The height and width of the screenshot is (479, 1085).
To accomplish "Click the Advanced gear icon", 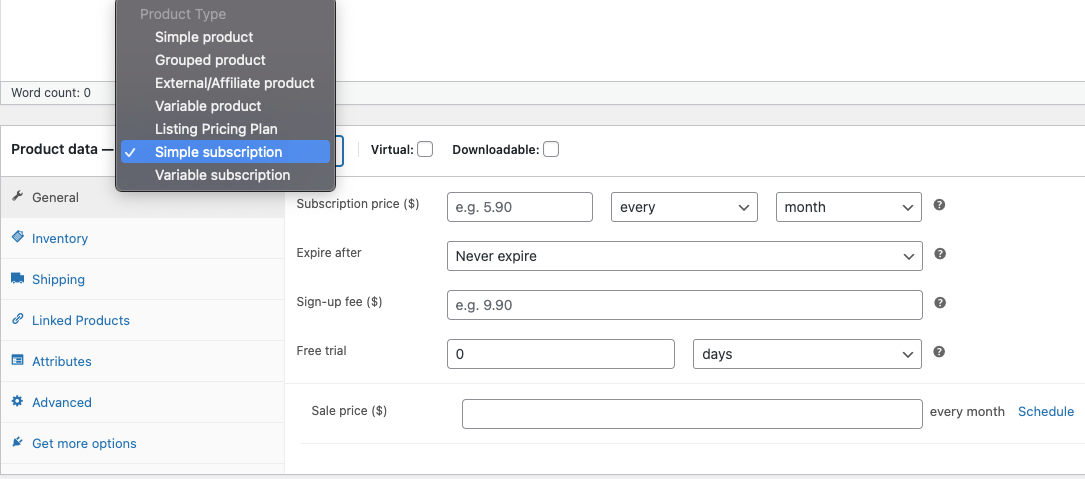I will [x=18, y=401].
